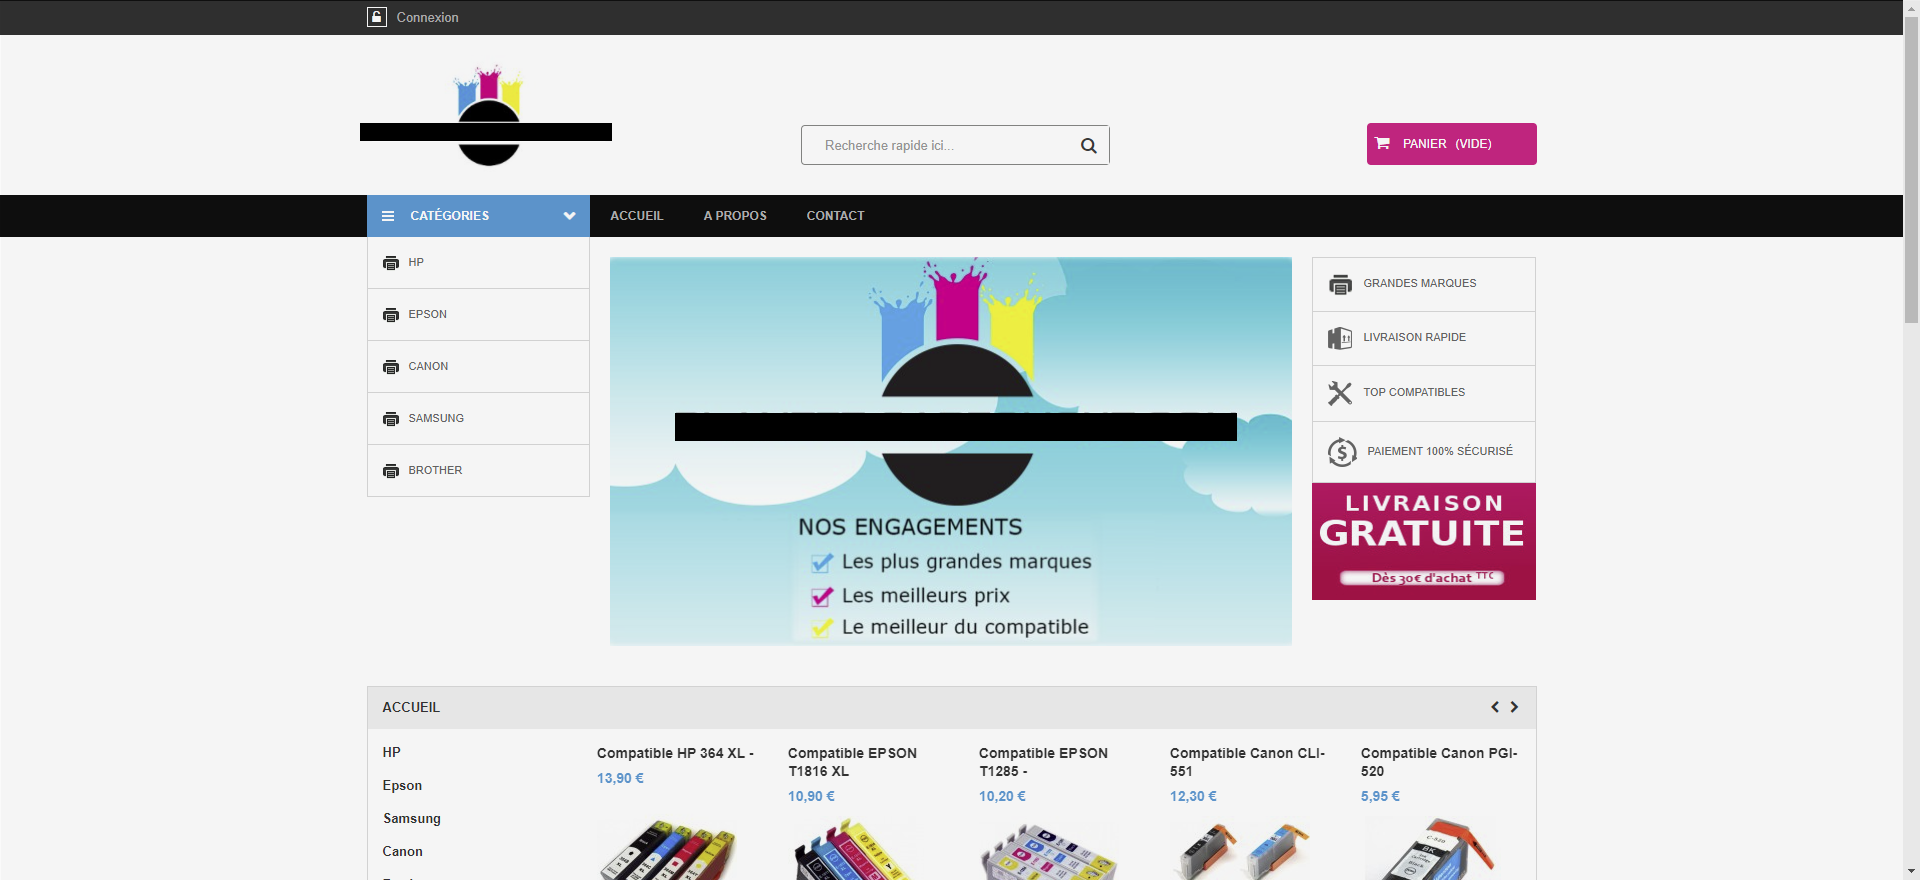
Task: Open Compatible EPSON T1285 product
Action: (1043, 762)
